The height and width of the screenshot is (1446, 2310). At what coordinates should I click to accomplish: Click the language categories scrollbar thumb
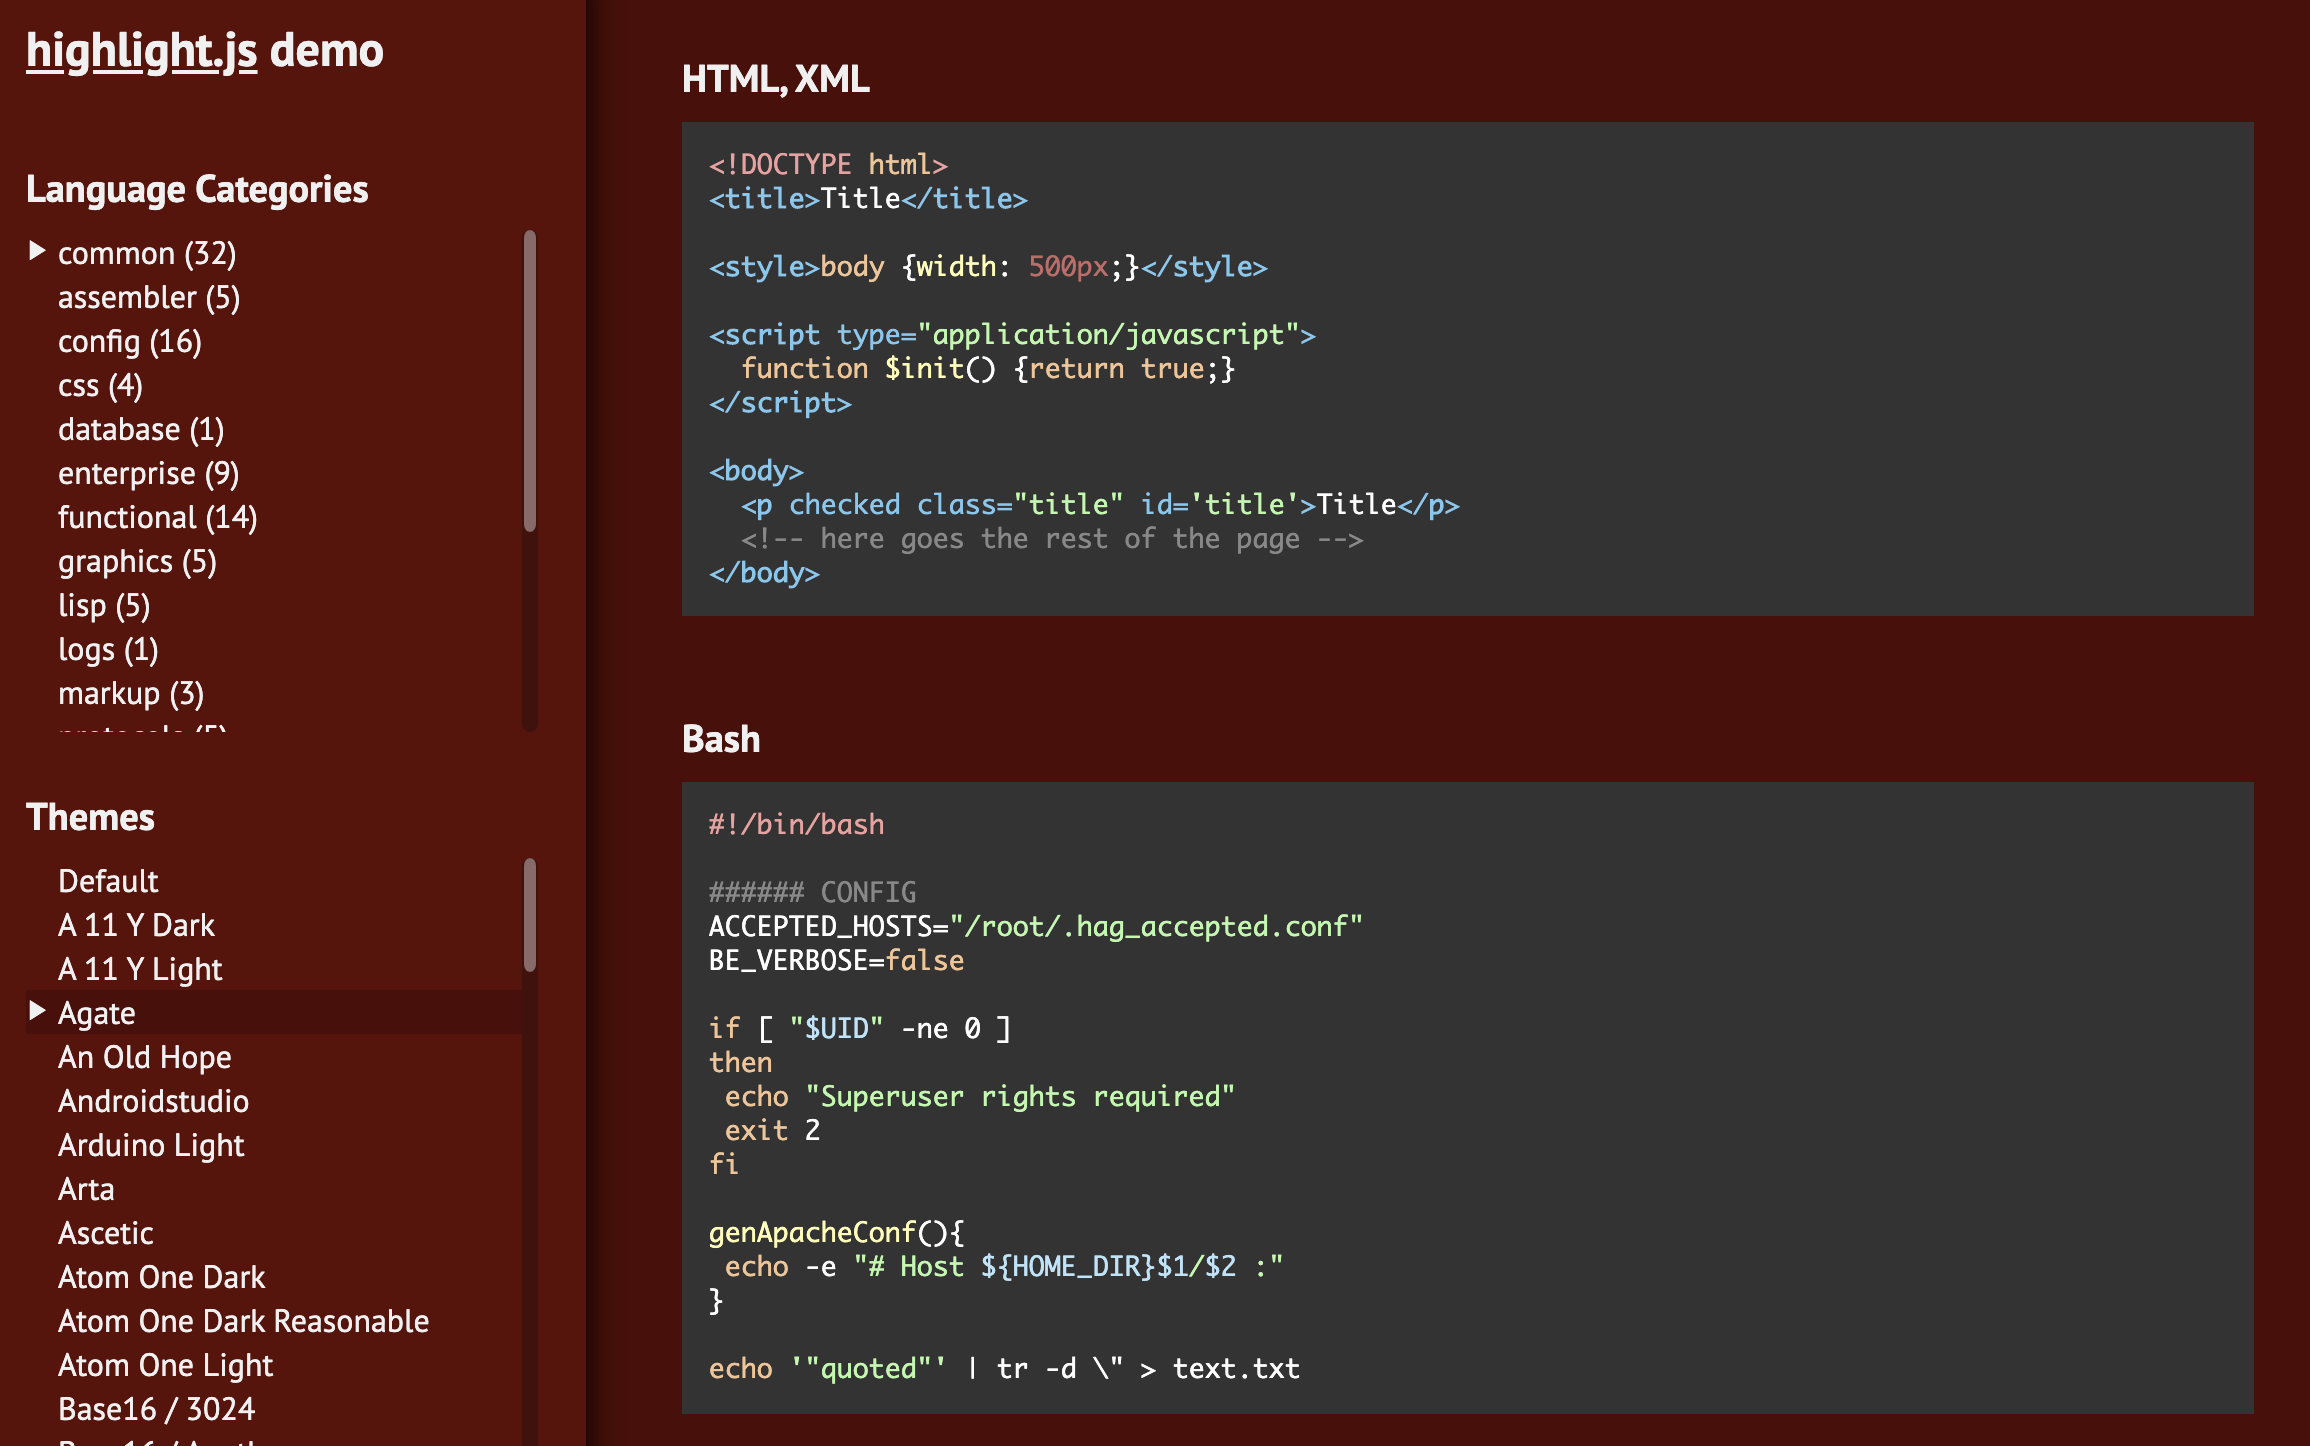[x=530, y=380]
